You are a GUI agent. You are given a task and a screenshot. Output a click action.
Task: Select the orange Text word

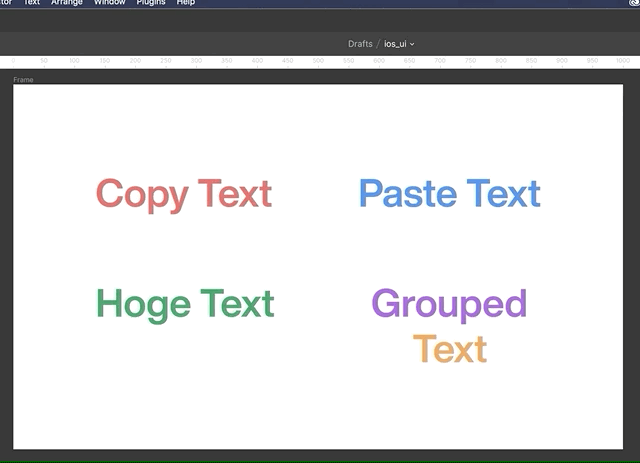click(x=450, y=349)
